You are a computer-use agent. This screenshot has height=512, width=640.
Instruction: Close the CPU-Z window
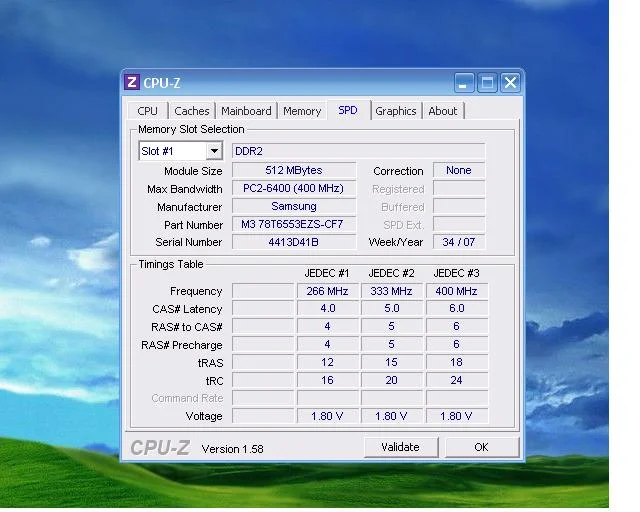510,83
